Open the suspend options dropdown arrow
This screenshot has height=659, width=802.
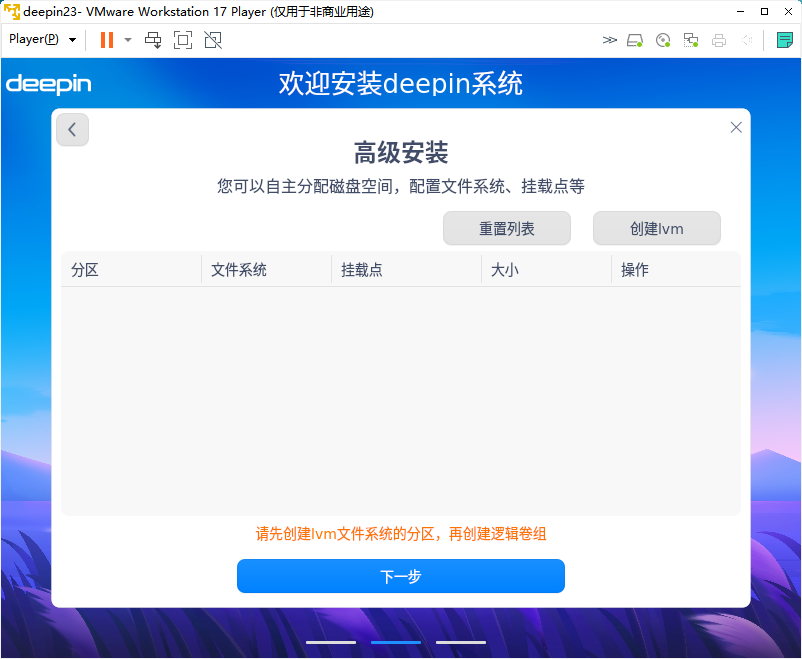tap(127, 40)
